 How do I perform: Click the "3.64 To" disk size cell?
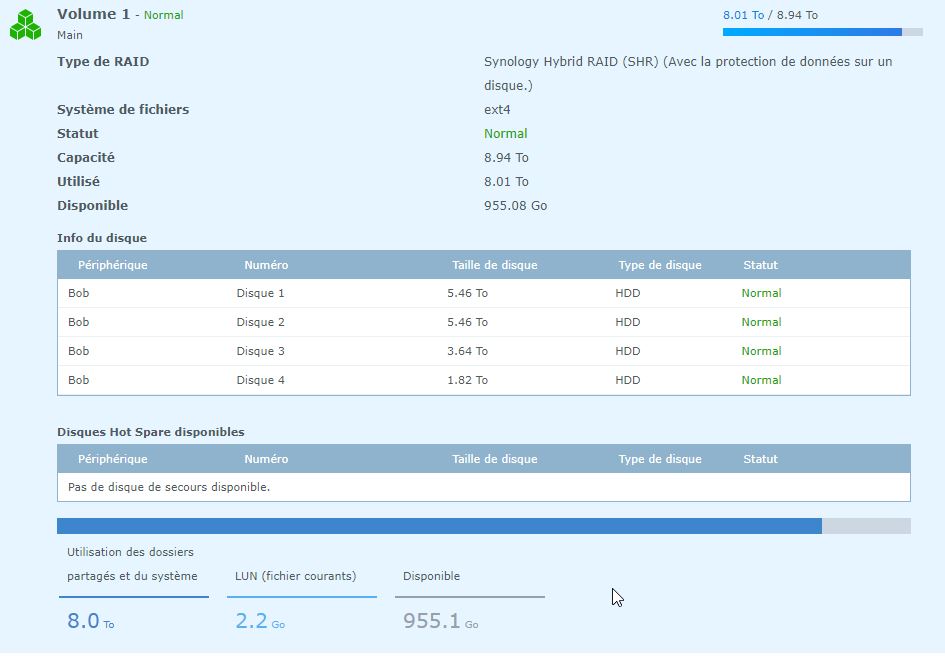click(468, 351)
